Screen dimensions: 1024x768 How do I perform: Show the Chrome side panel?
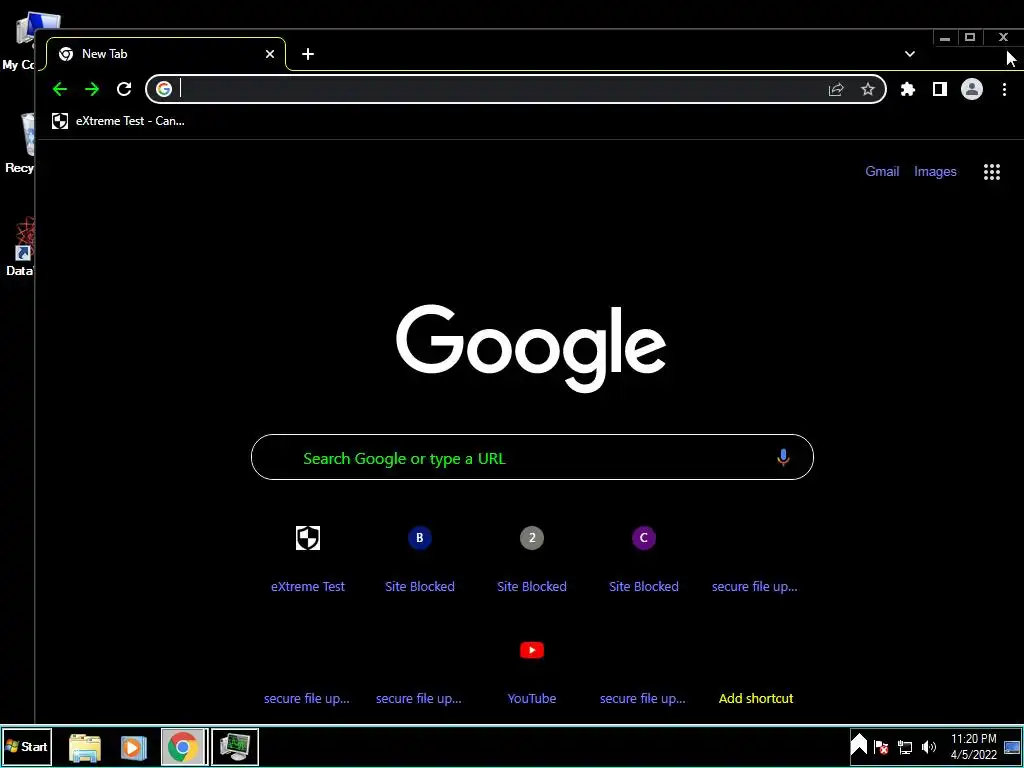tap(940, 89)
